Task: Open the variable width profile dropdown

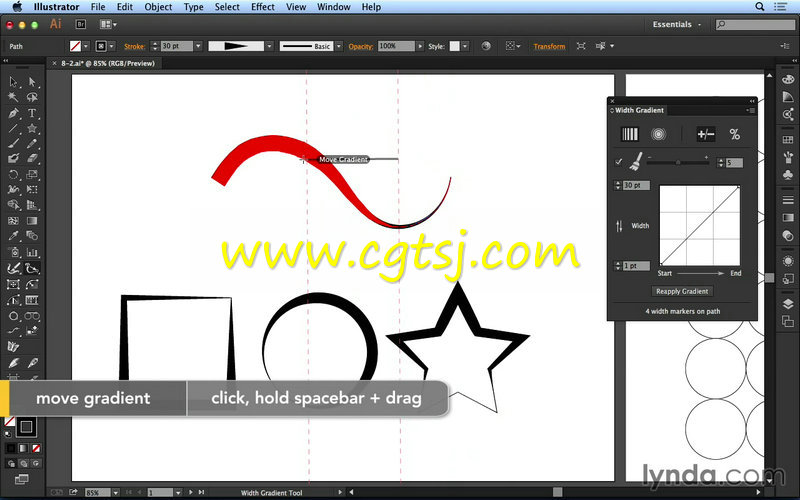Action: (x=269, y=46)
